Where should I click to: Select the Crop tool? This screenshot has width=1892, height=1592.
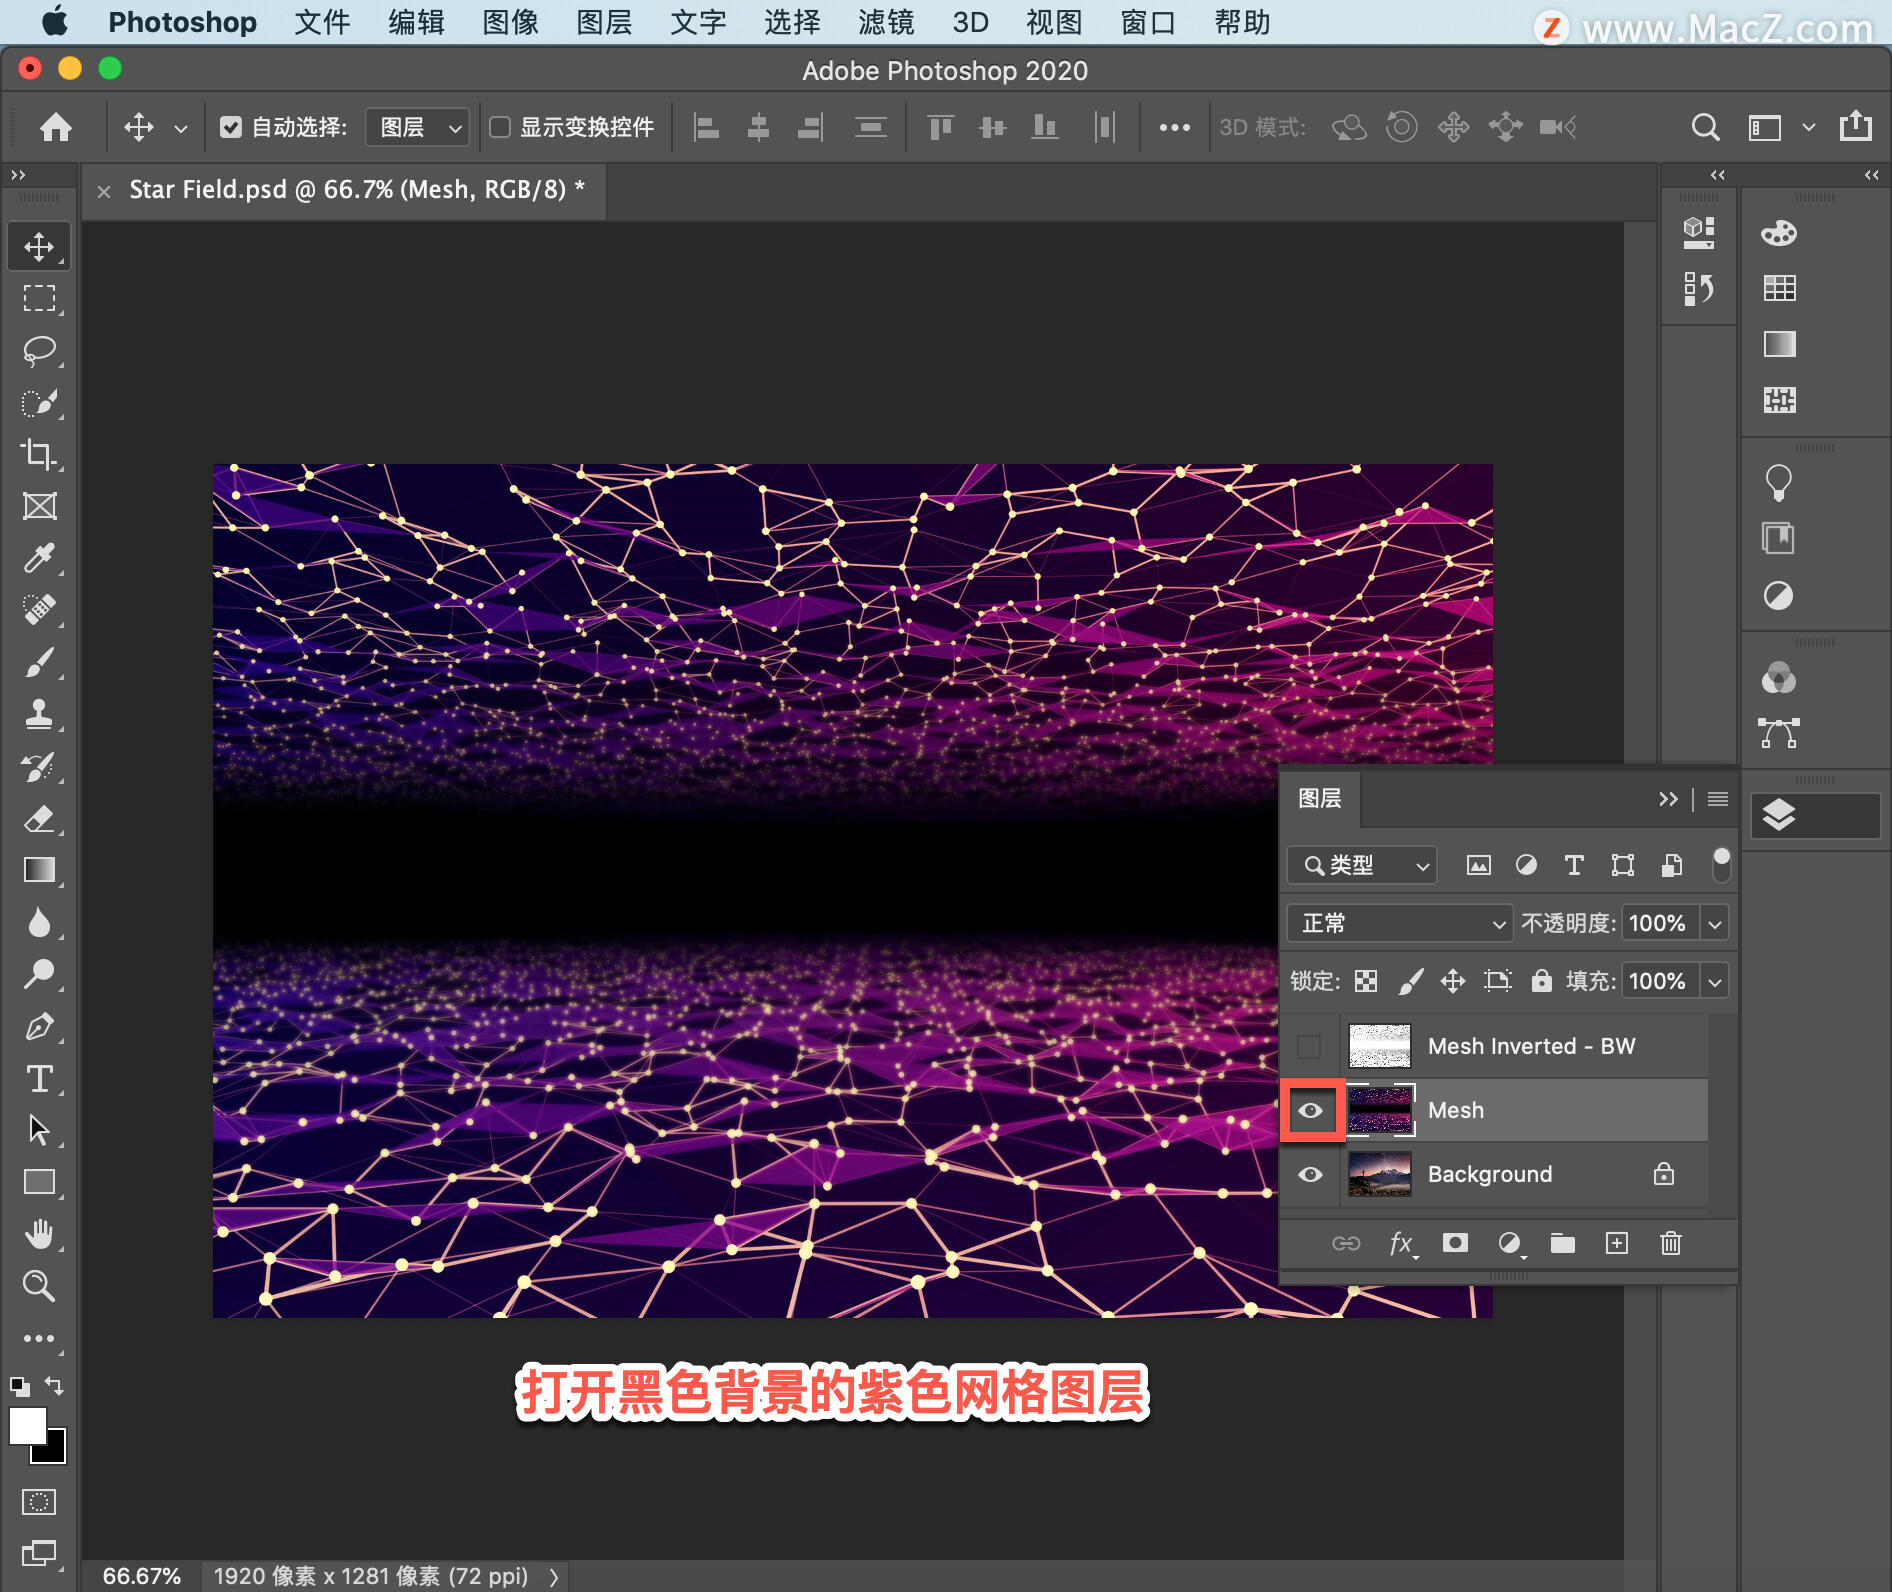[39, 454]
